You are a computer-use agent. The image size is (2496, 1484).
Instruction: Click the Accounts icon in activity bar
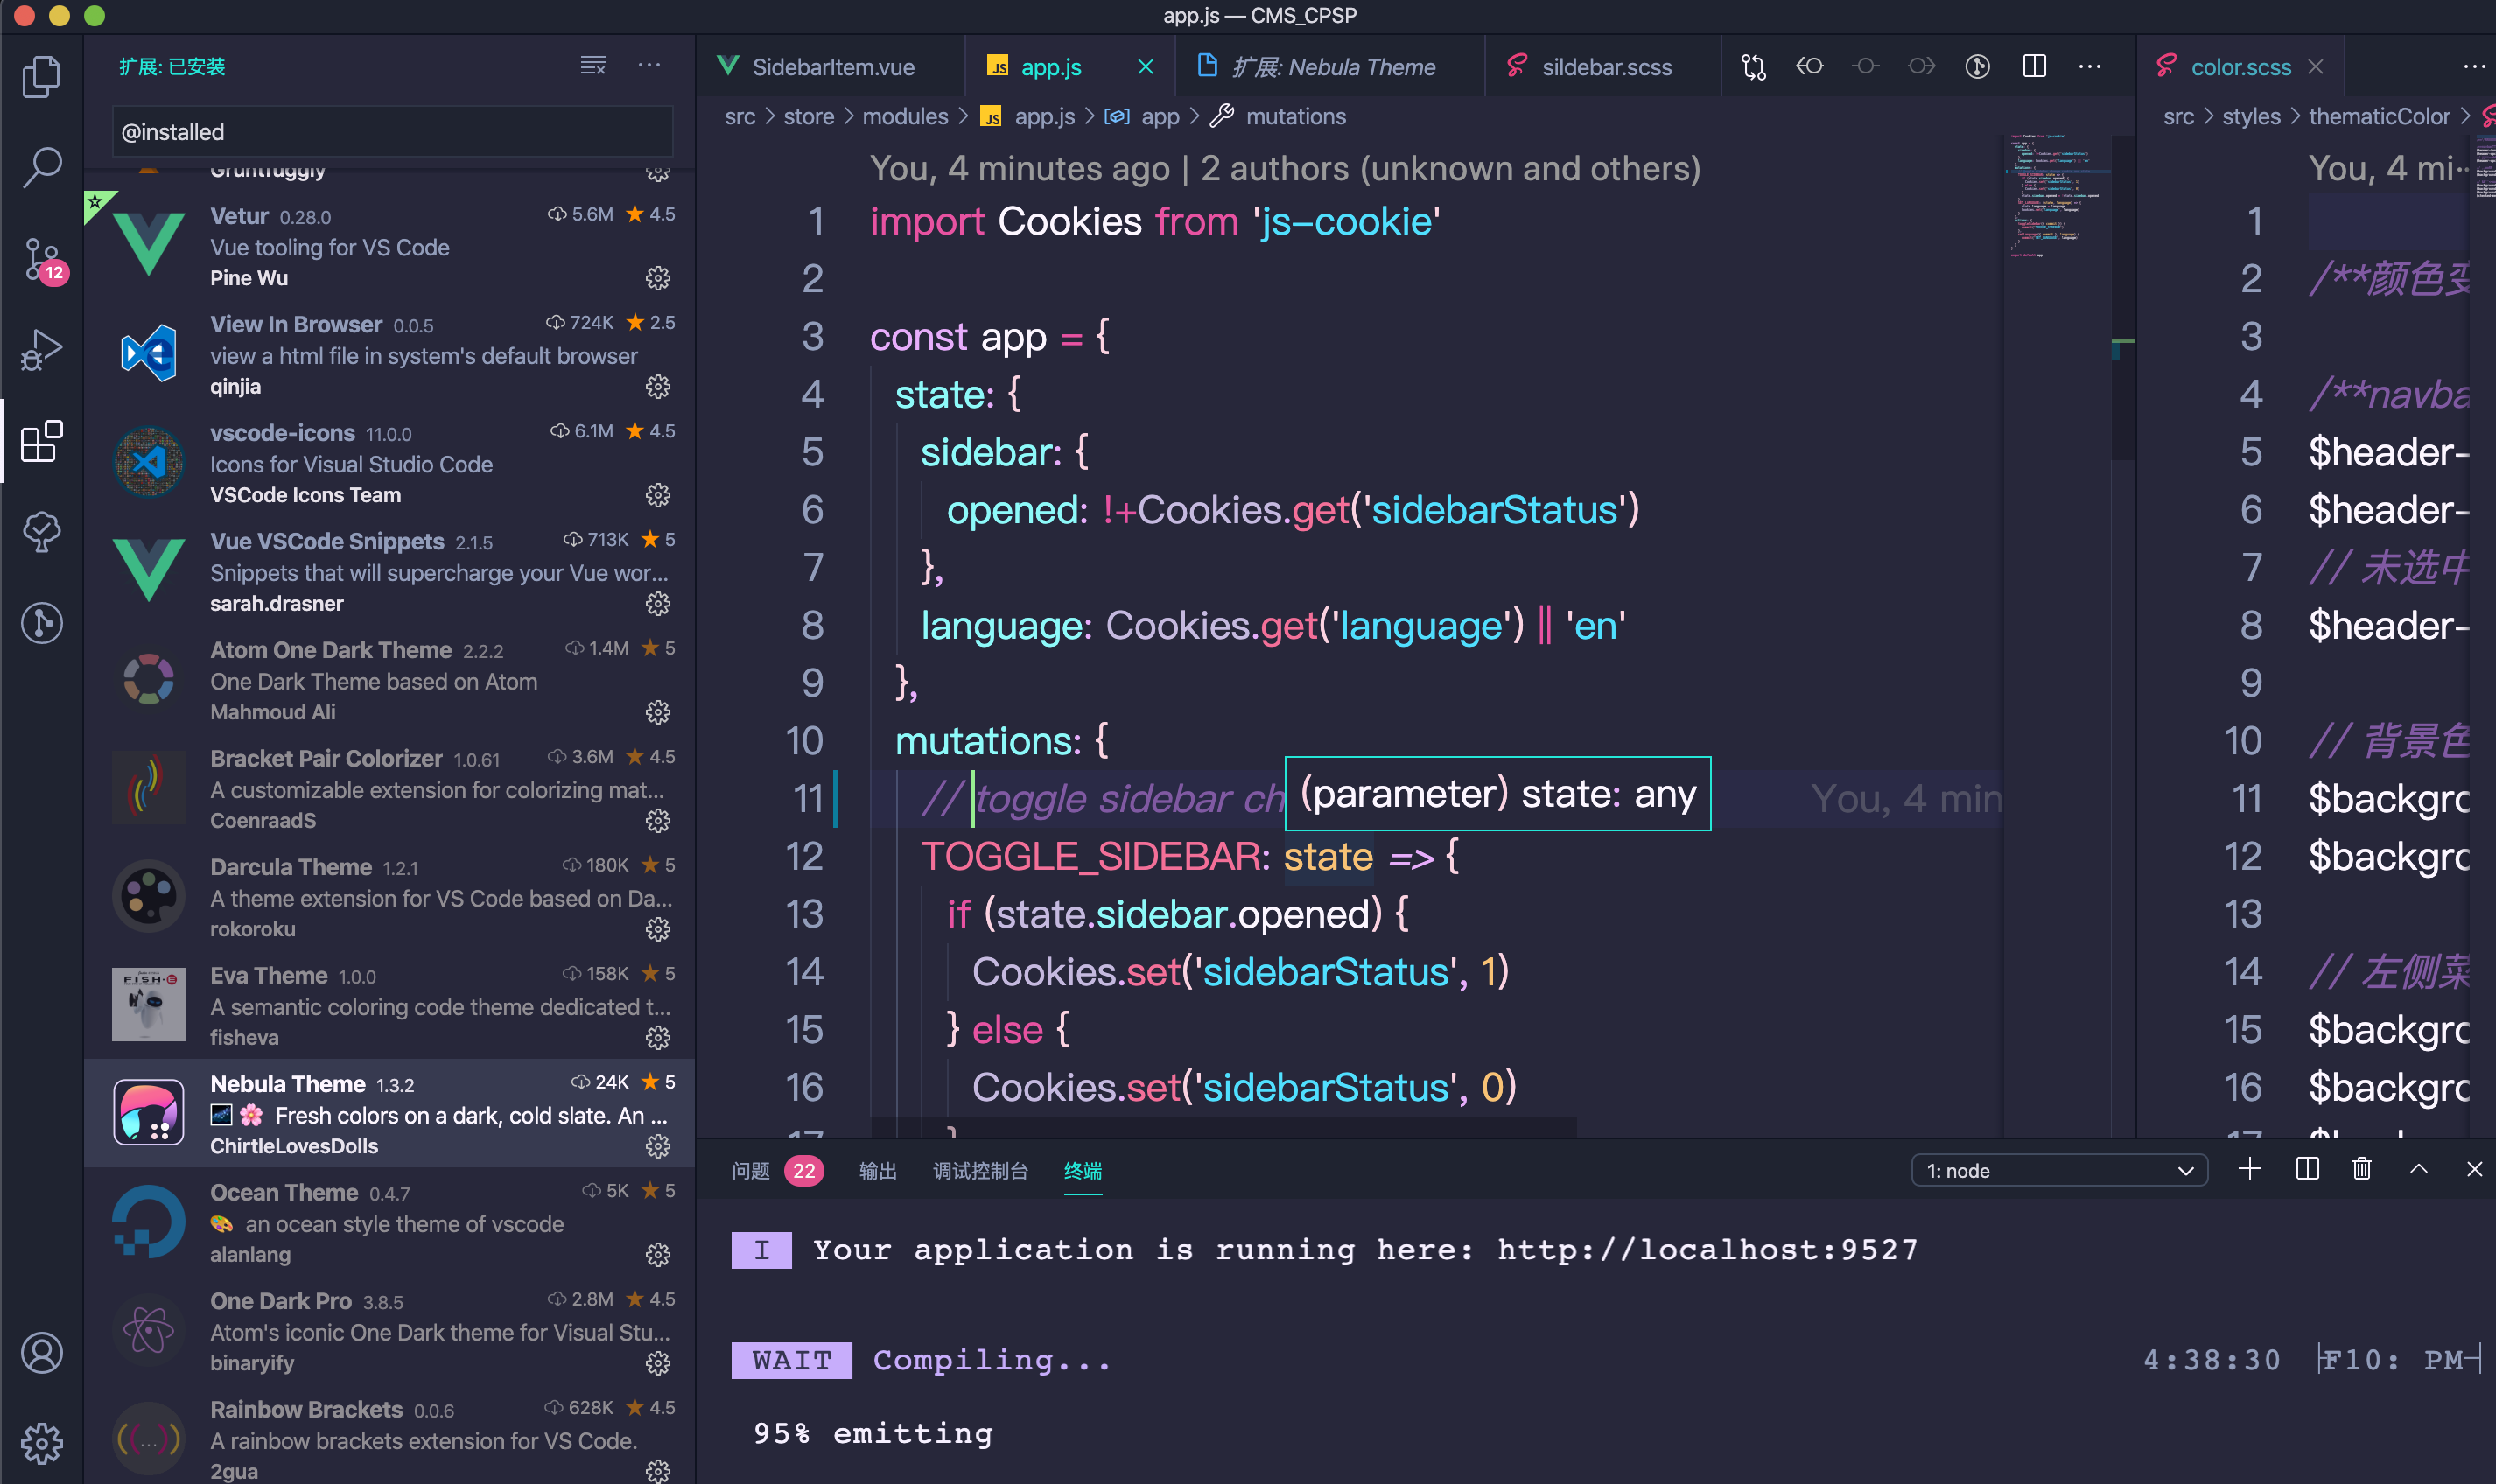[x=41, y=1353]
